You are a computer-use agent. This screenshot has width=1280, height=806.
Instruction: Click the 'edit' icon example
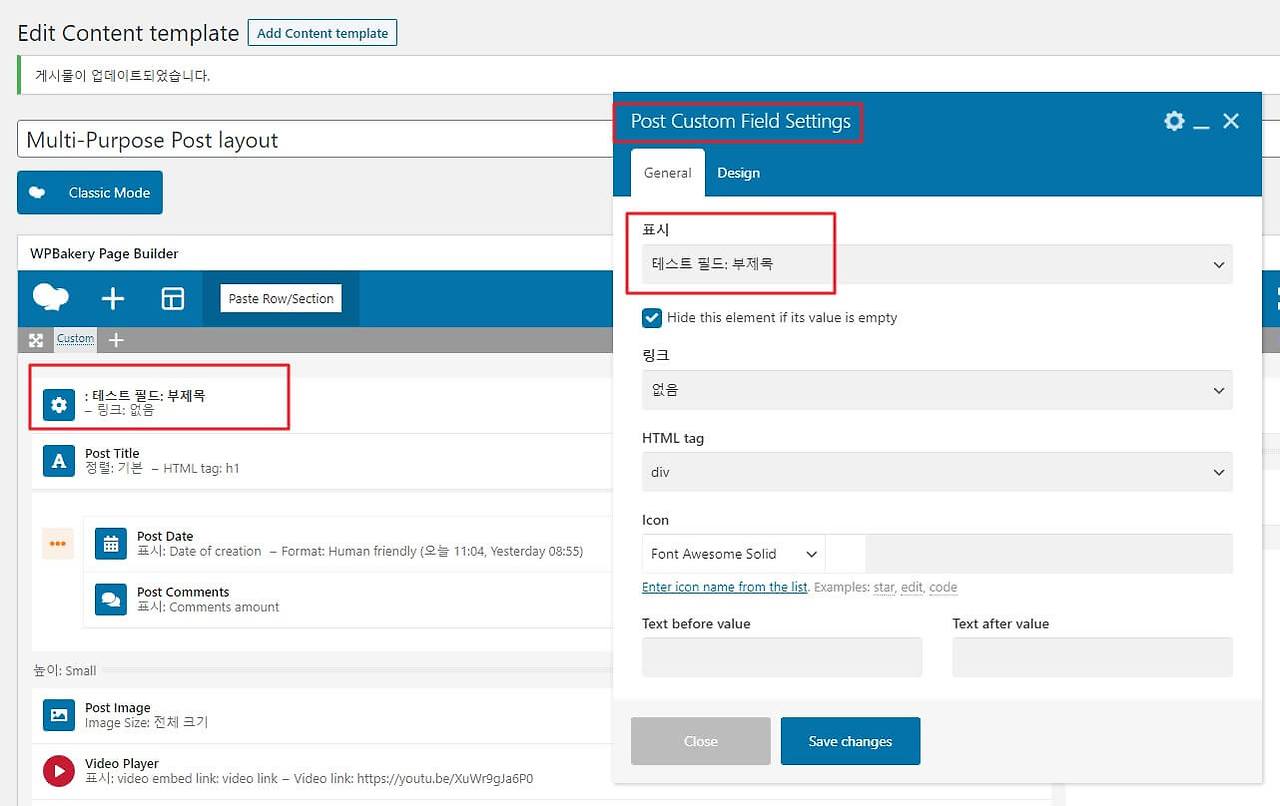click(912, 587)
